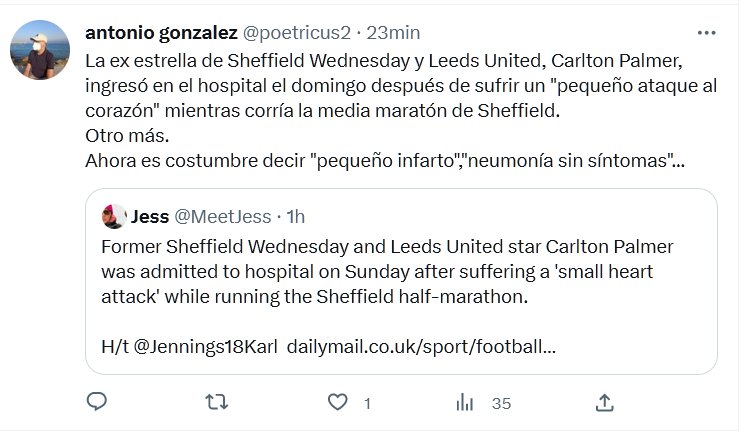Click the reply speech bubble icon
This screenshot has height=432, width=744.
(97, 402)
